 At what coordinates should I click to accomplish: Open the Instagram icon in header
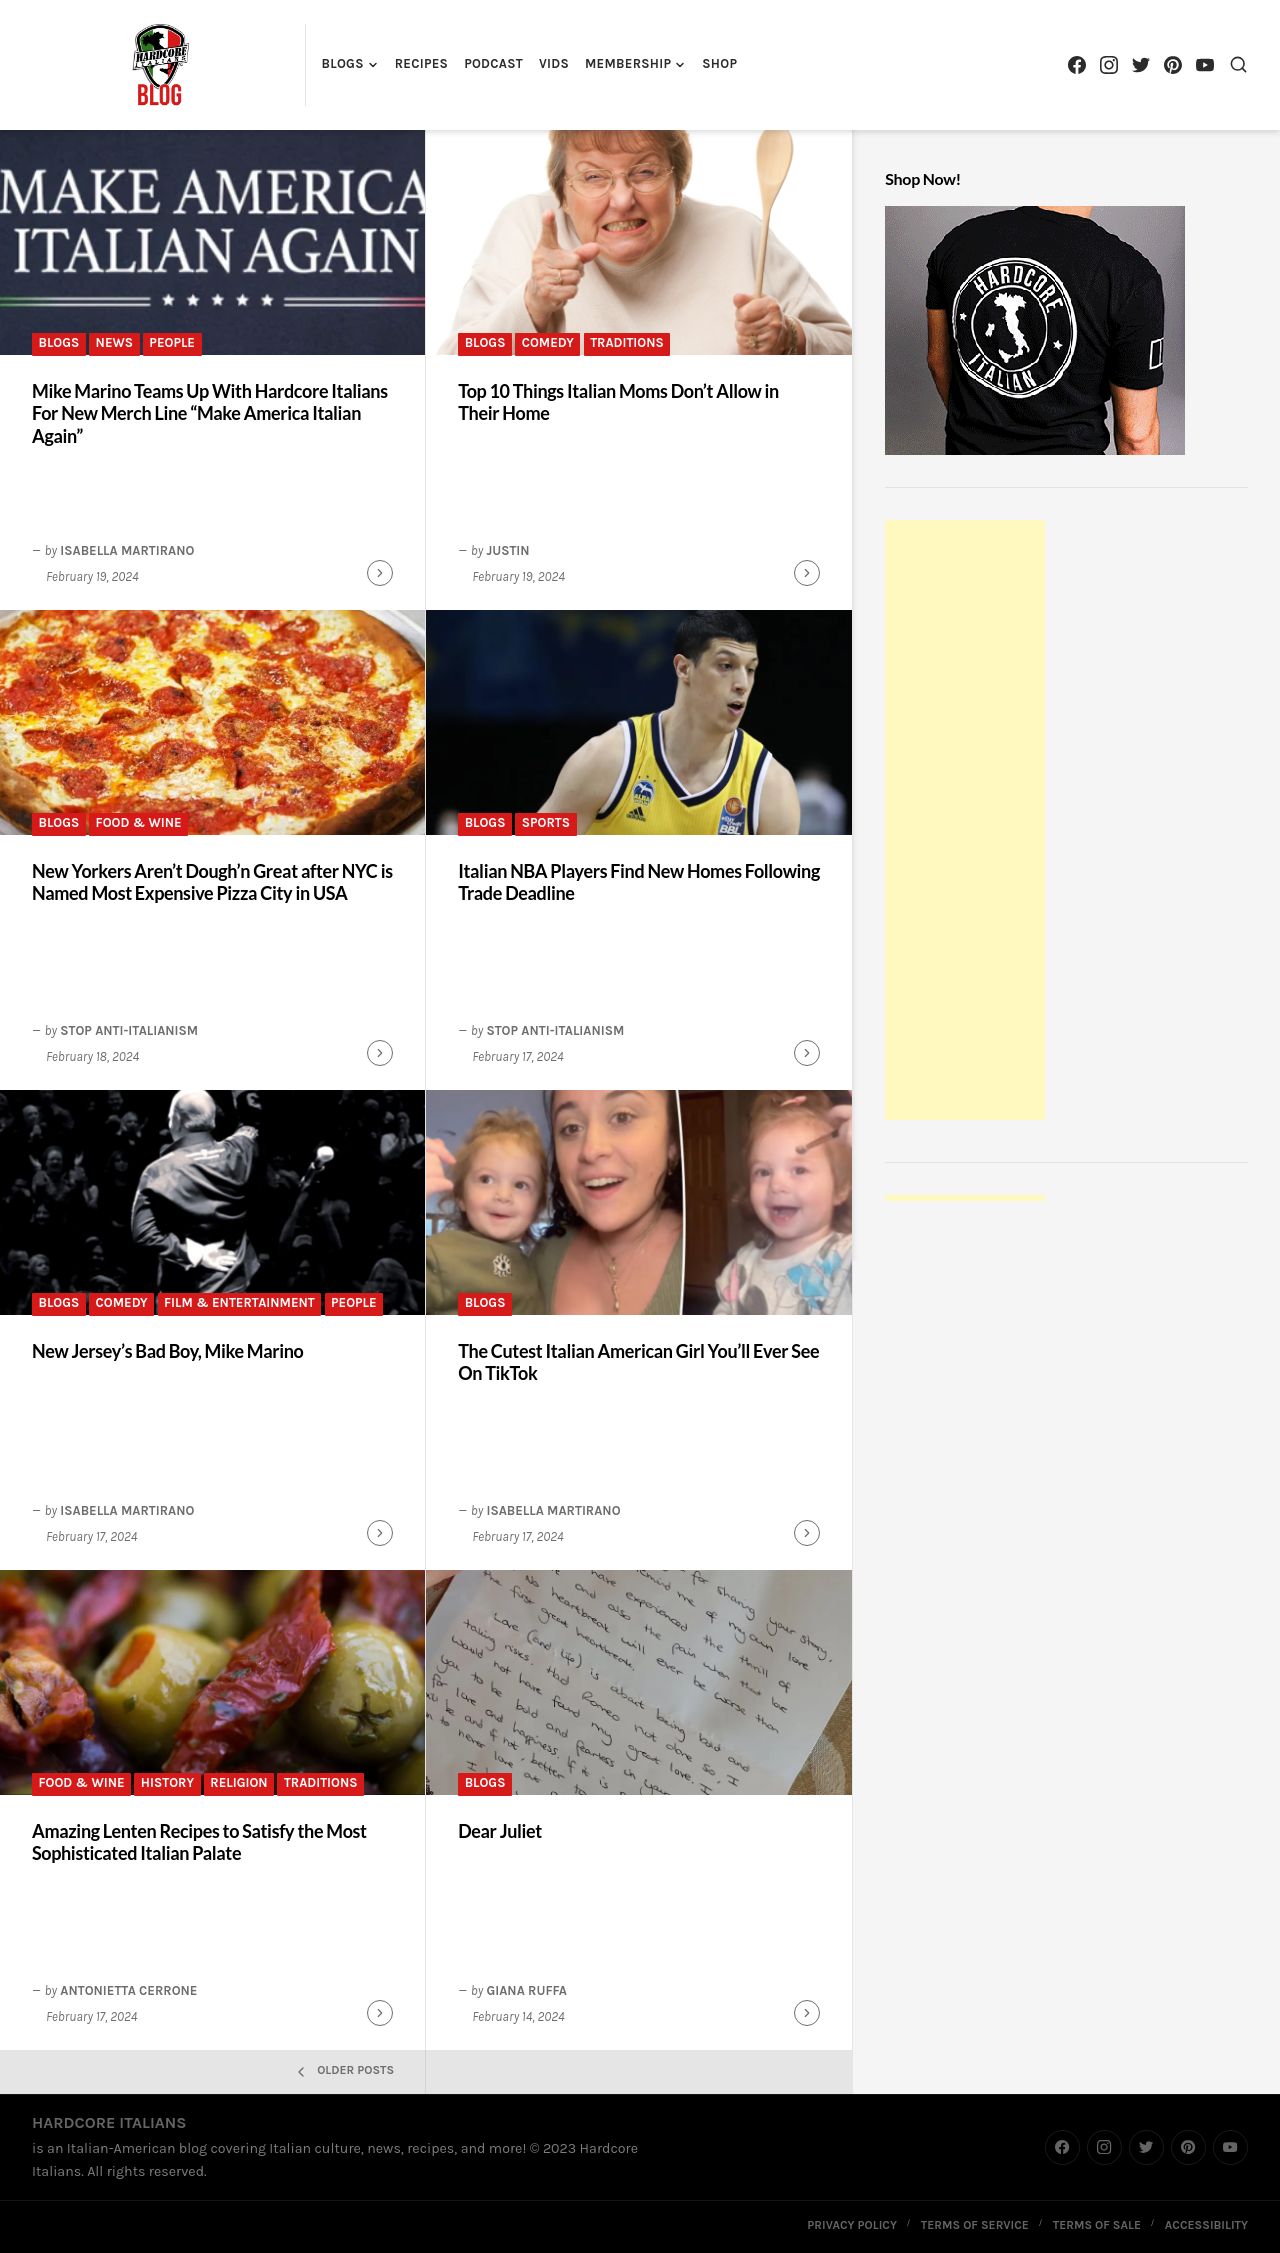[1109, 65]
